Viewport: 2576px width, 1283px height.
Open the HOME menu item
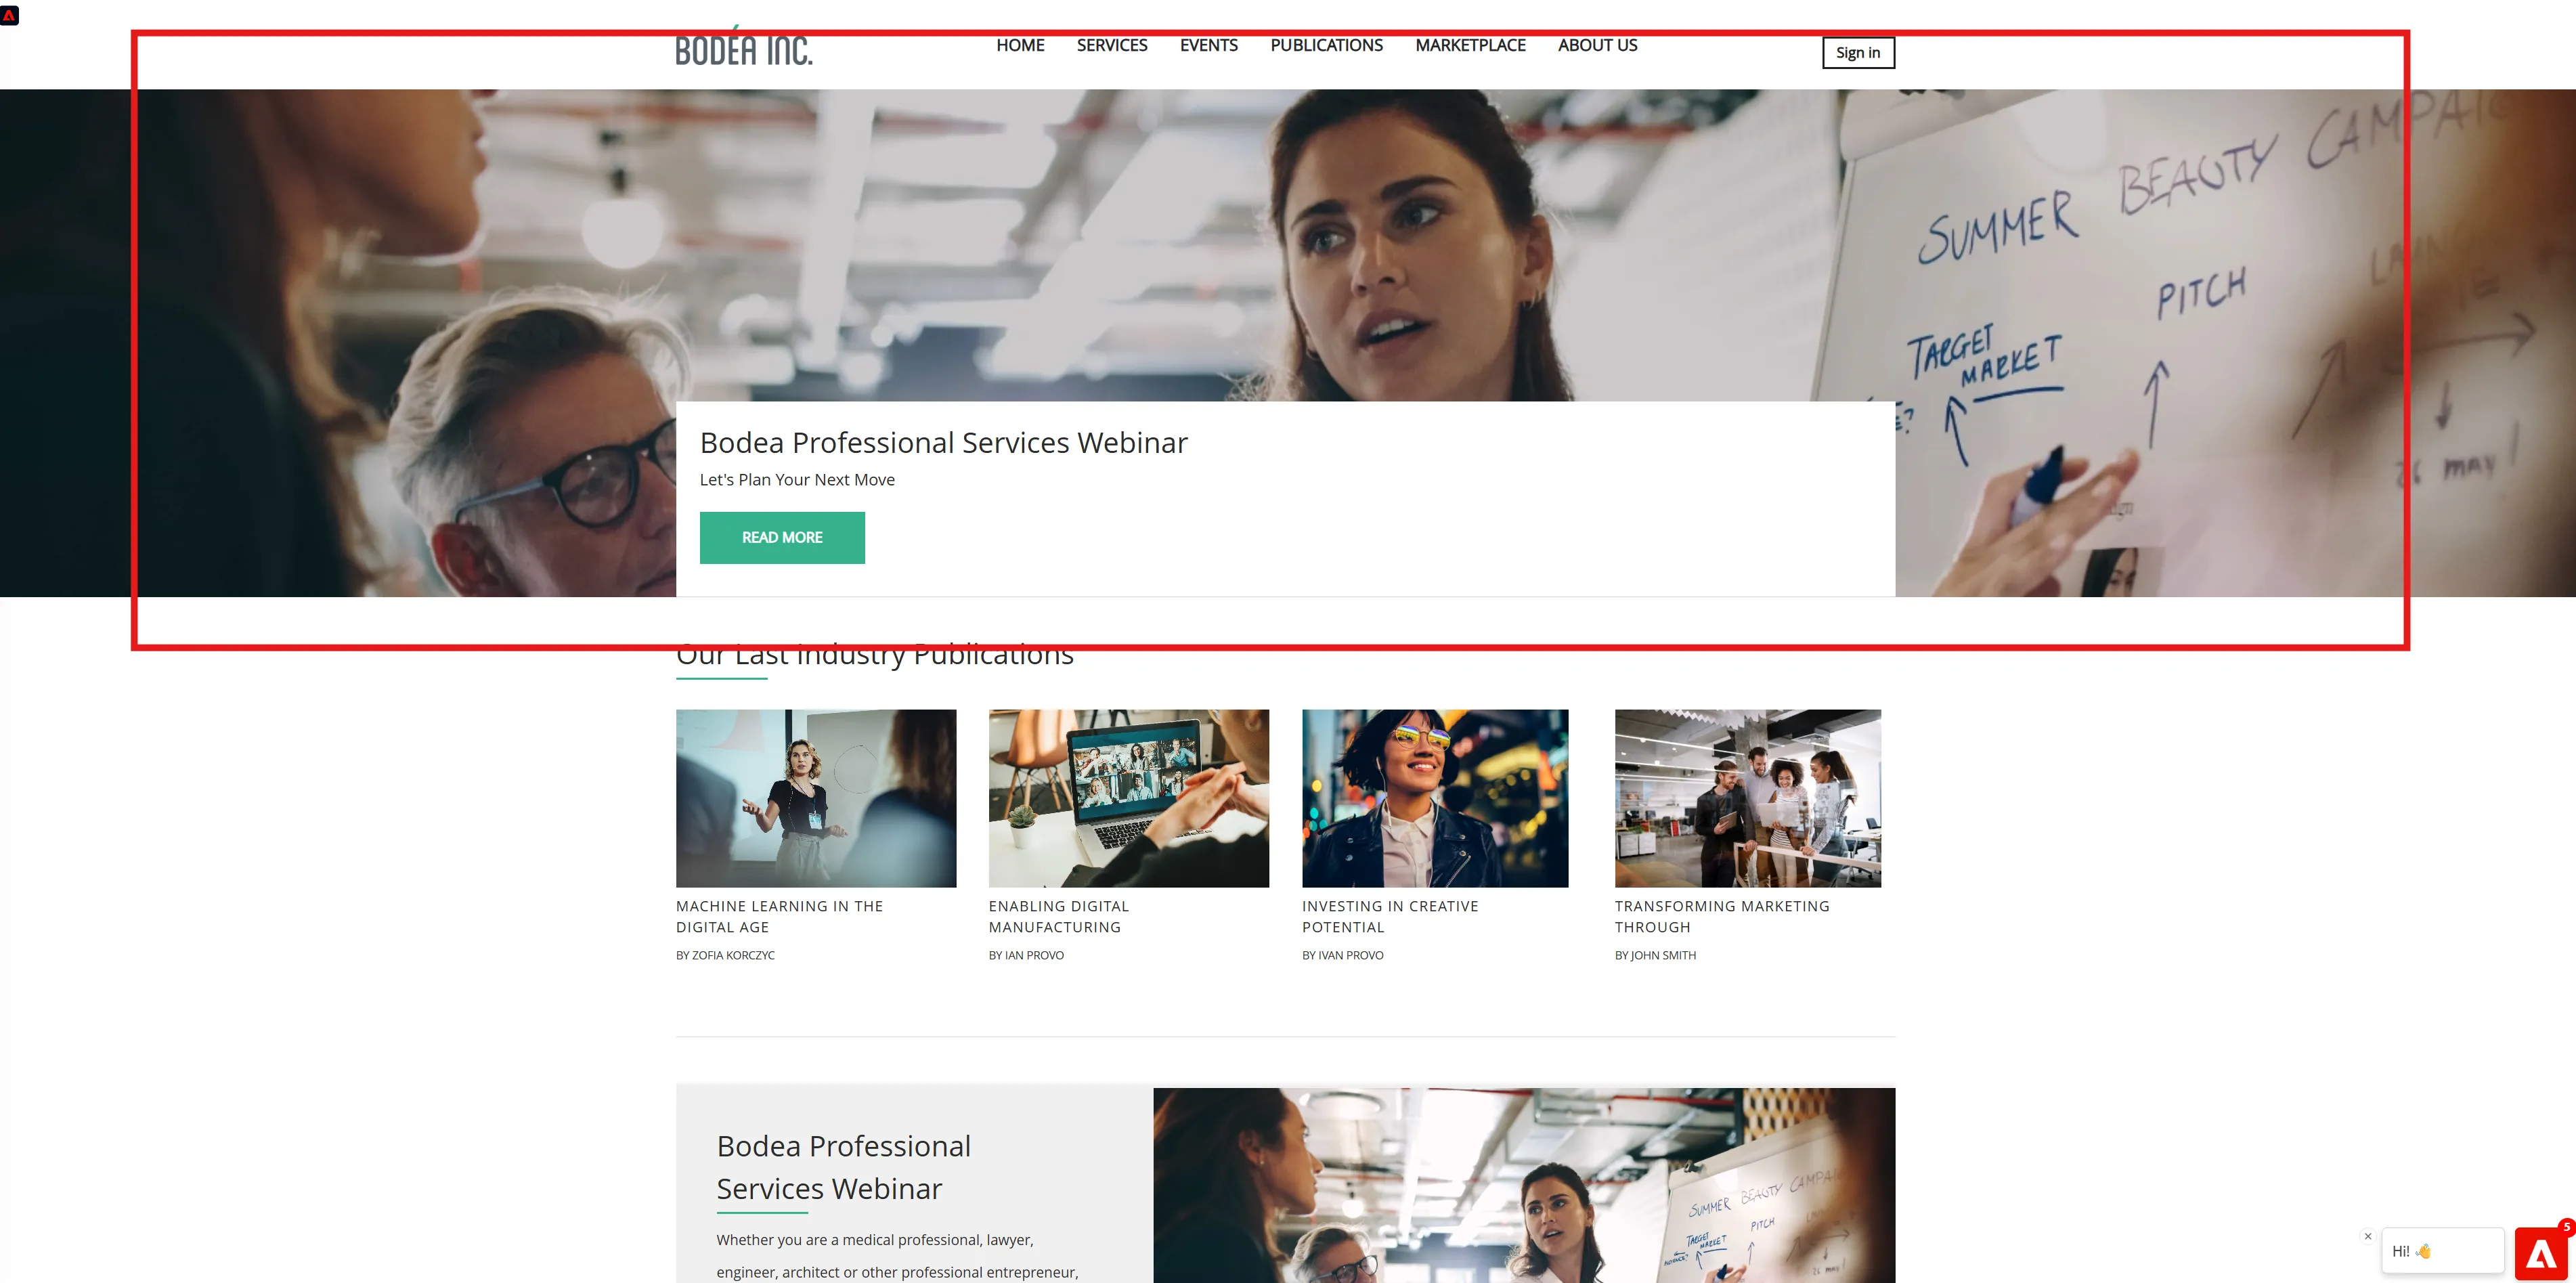(1020, 45)
